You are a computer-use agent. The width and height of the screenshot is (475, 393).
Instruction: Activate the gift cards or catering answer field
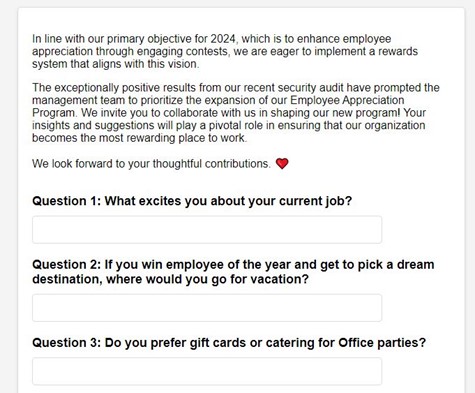[207, 371]
